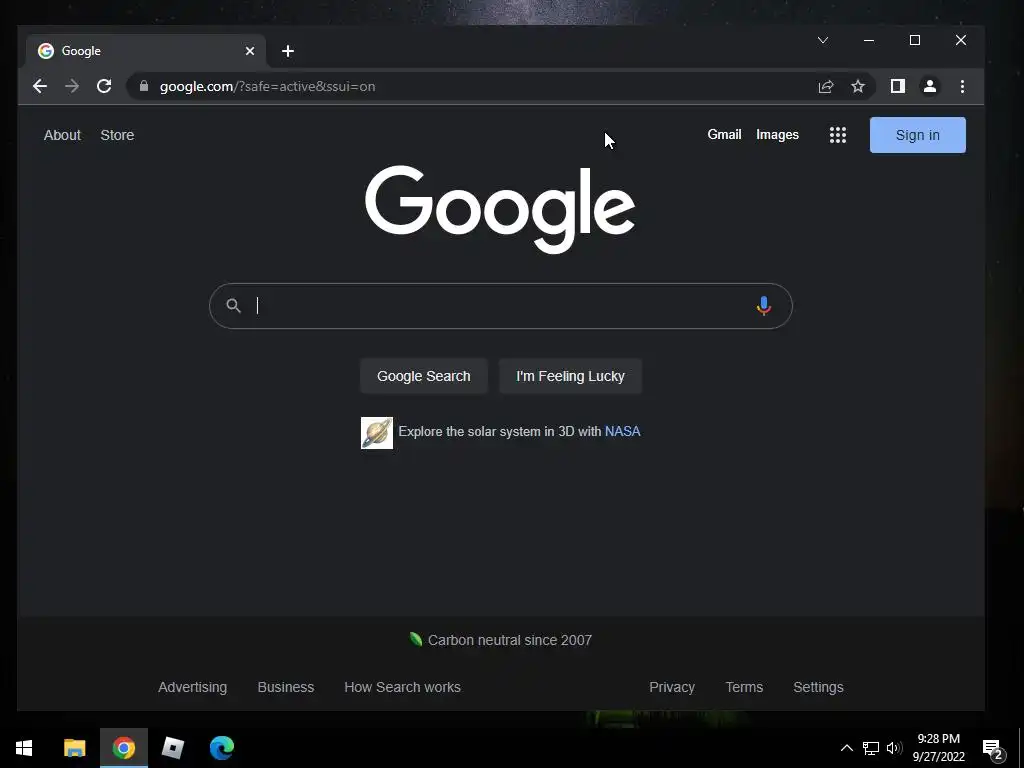
Task: Open Carbon neutral since 2007 link
Action: click(x=501, y=640)
